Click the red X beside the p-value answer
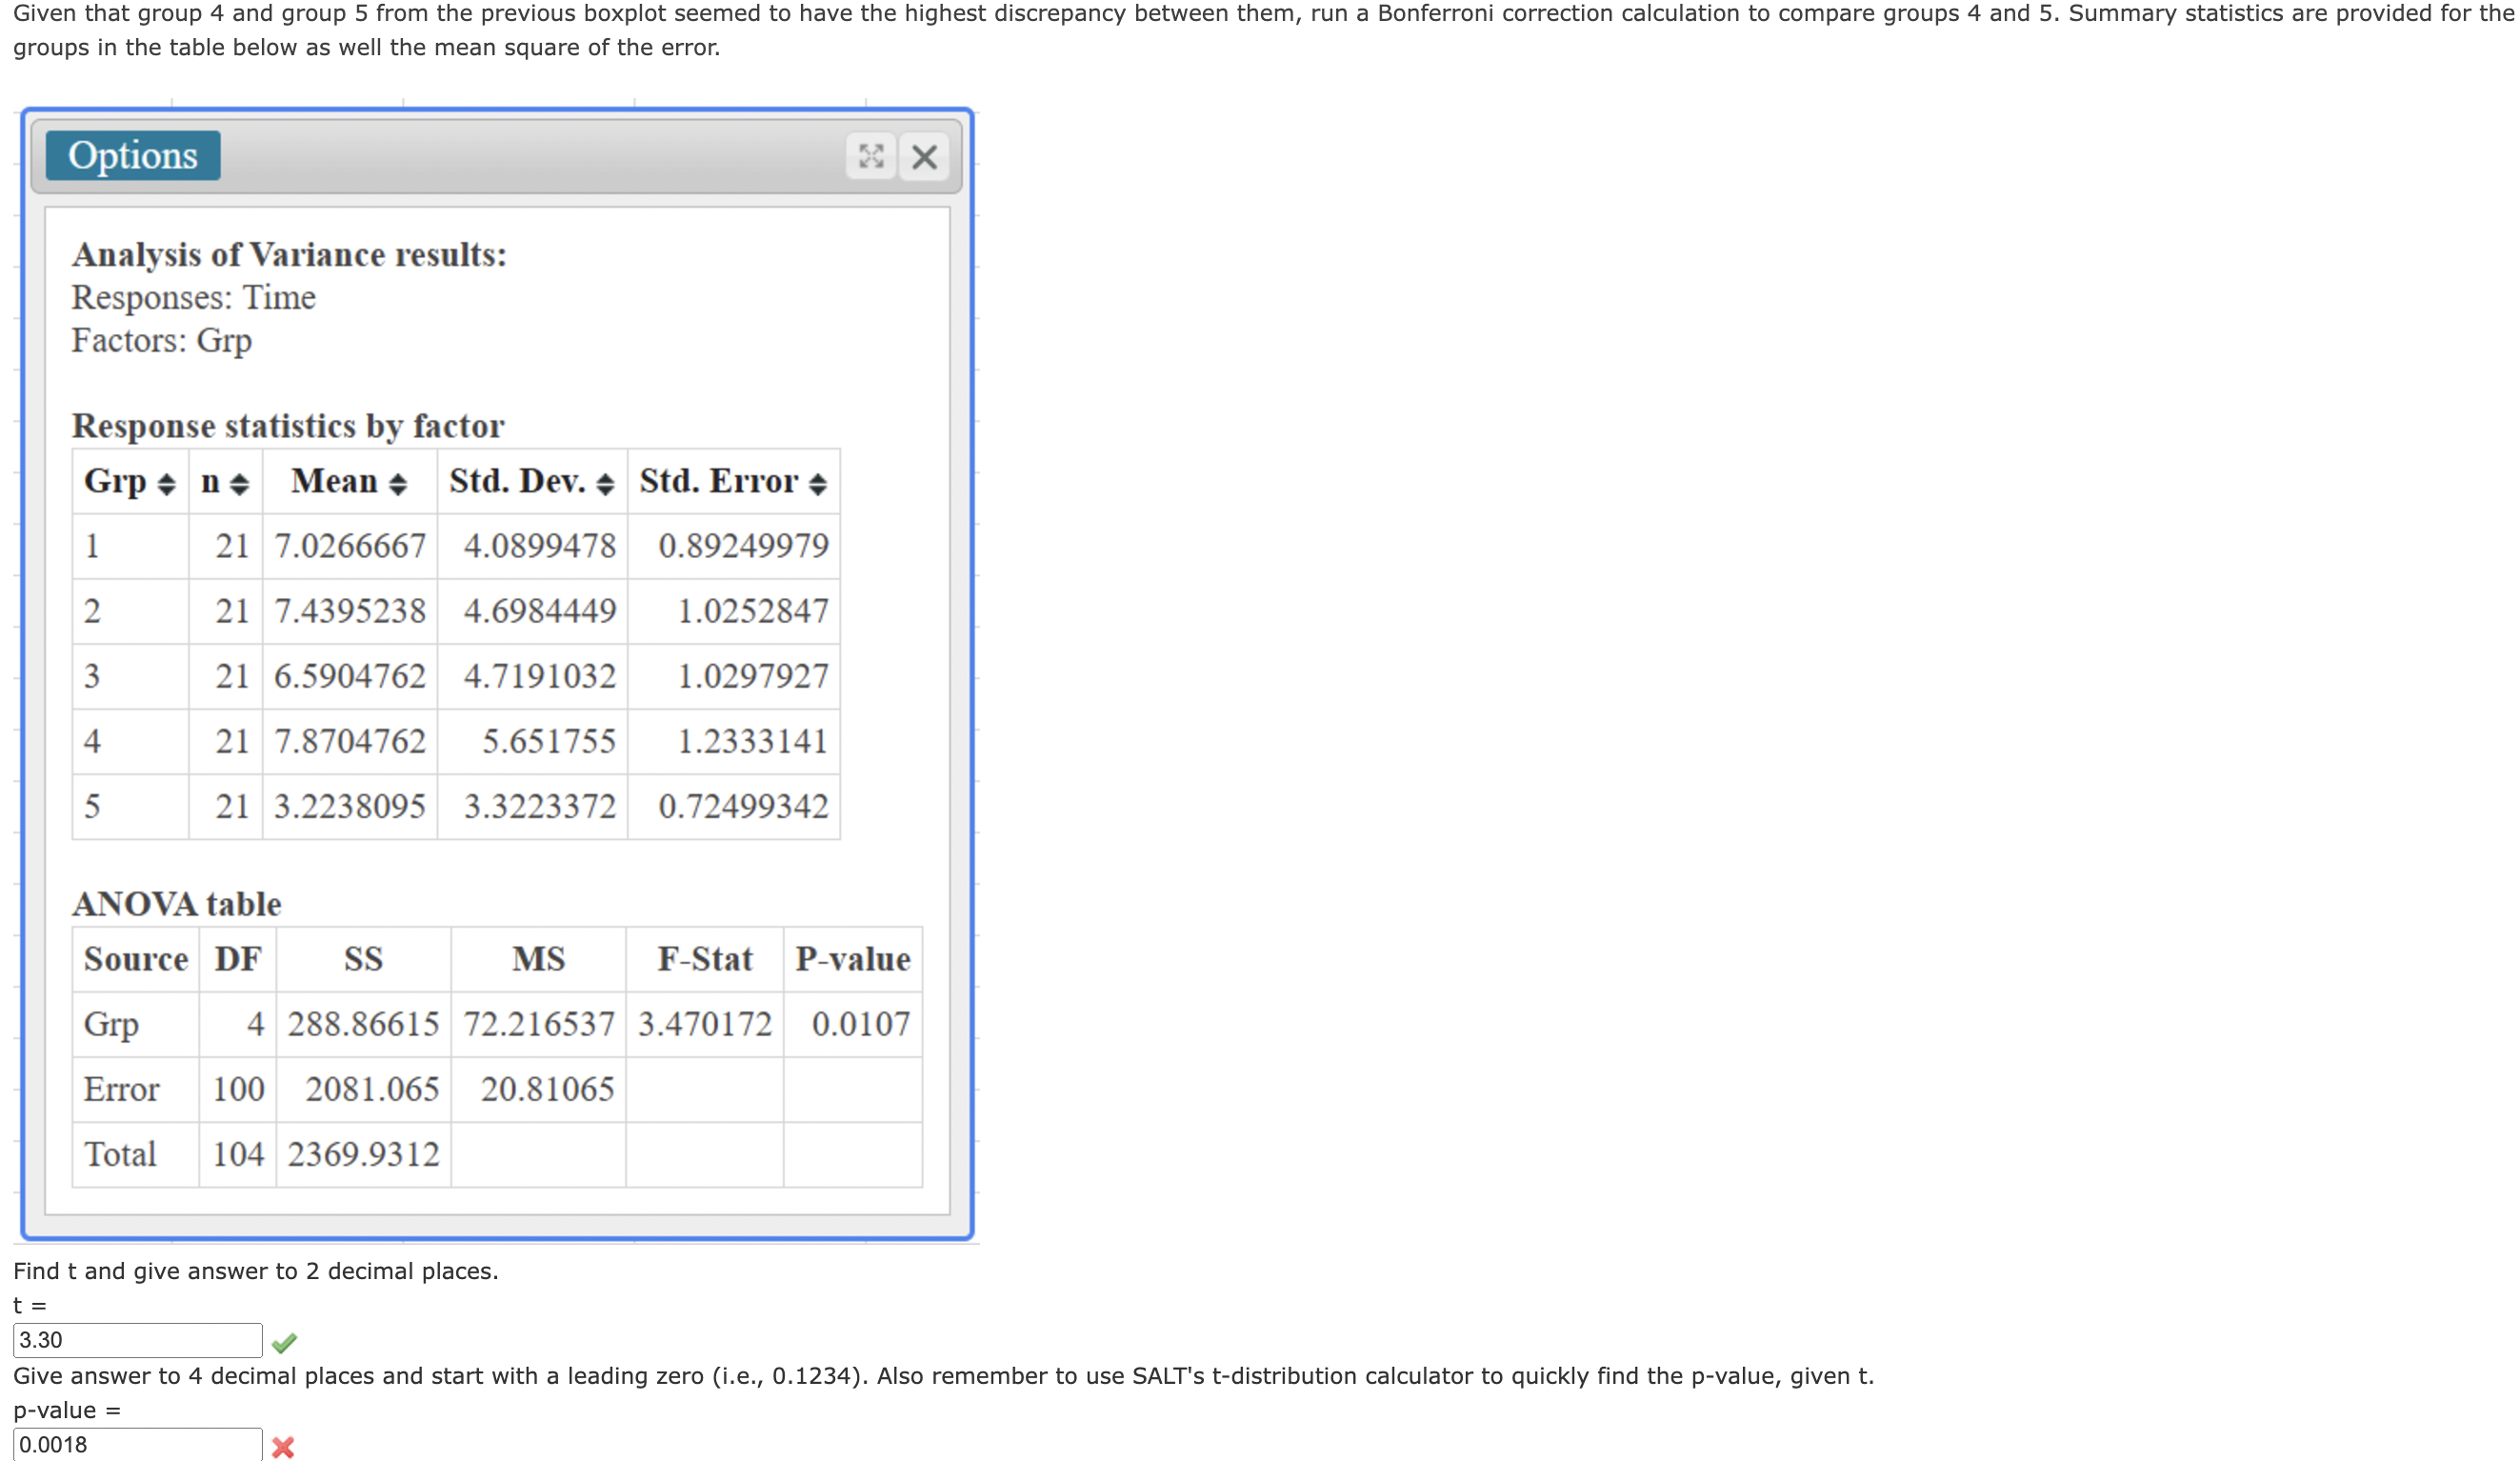 [283, 1446]
